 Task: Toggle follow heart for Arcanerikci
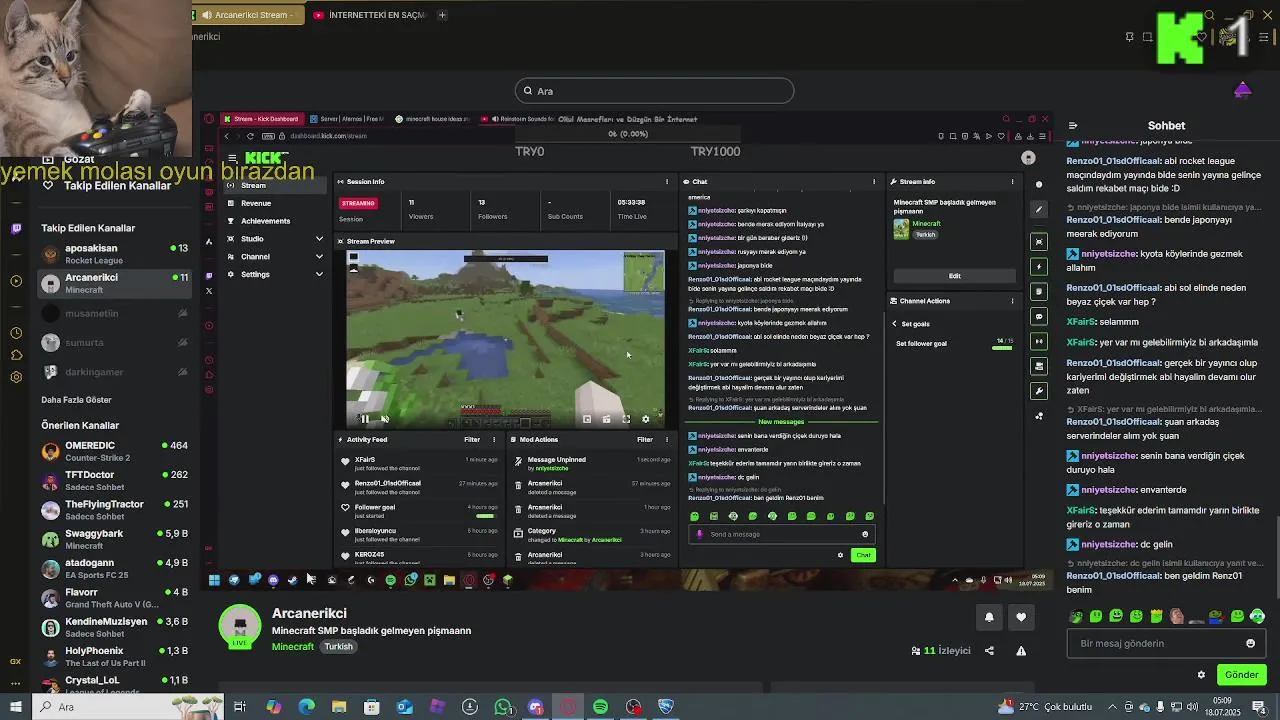[1021, 617]
